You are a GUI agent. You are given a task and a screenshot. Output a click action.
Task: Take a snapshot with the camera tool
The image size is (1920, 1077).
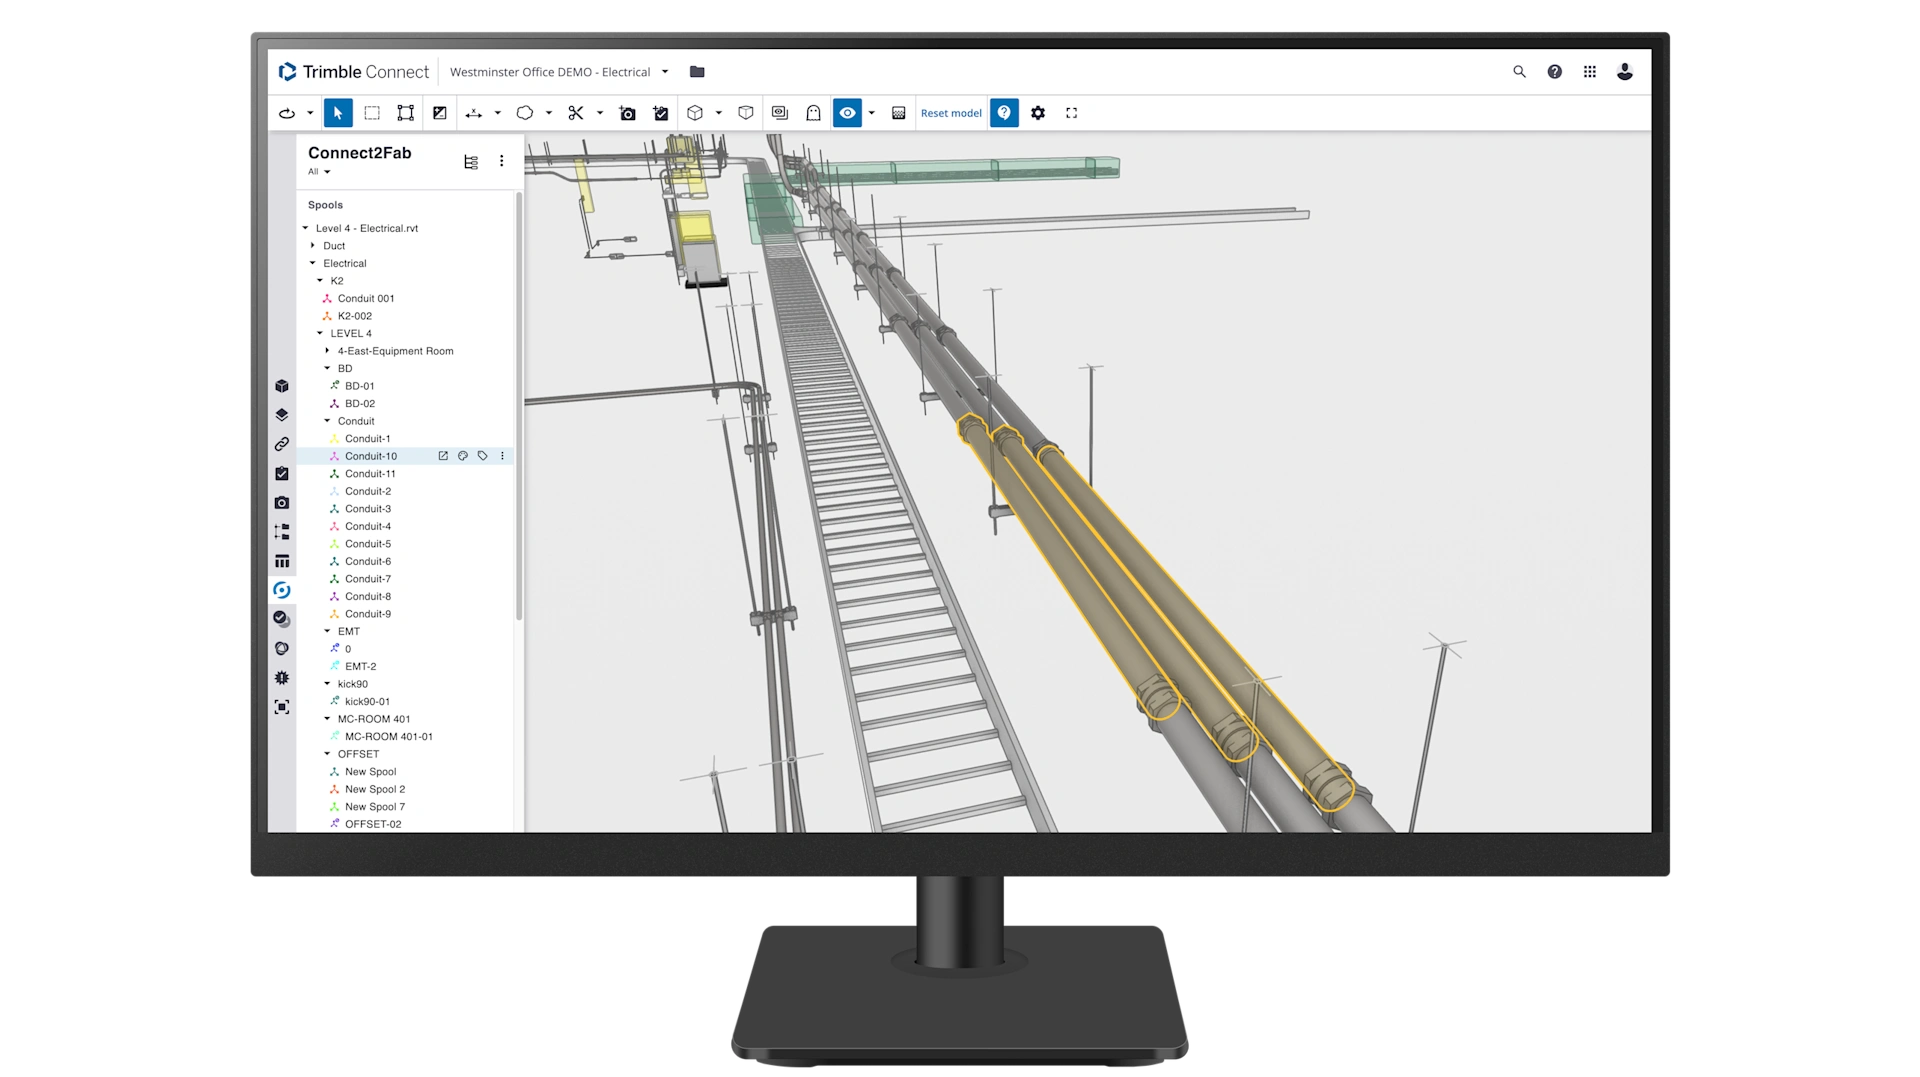[628, 113]
